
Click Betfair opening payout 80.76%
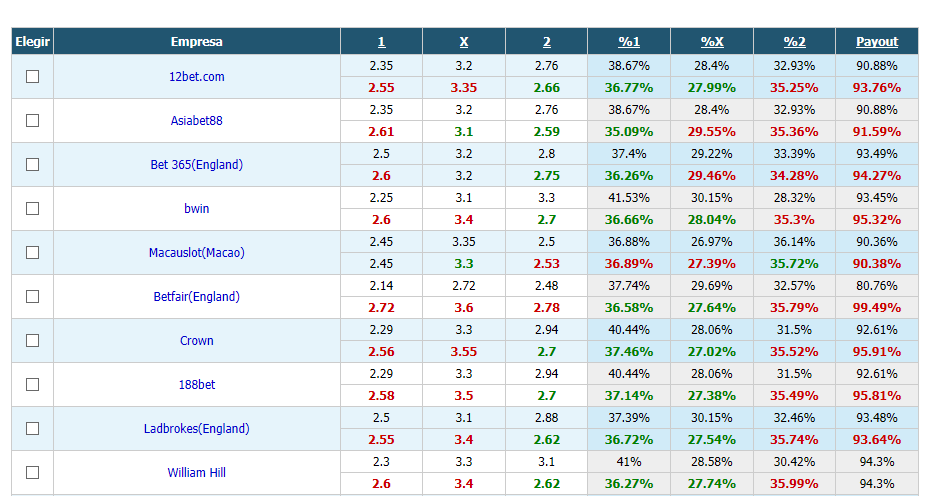click(877, 286)
